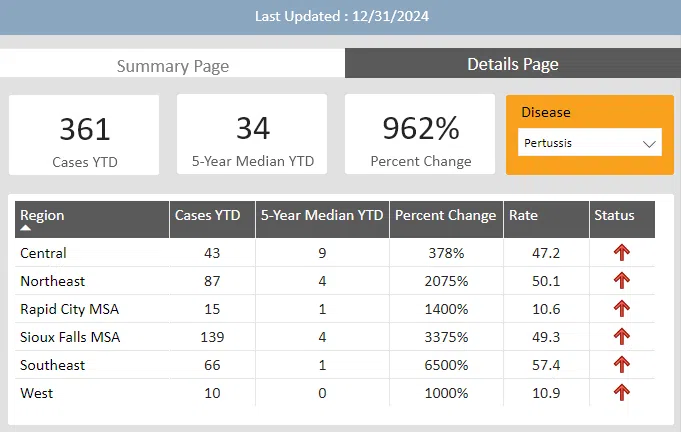
Task: Select the Sioux Falls MSA region row
Action: pyautogui.click(x=70, y=337)
